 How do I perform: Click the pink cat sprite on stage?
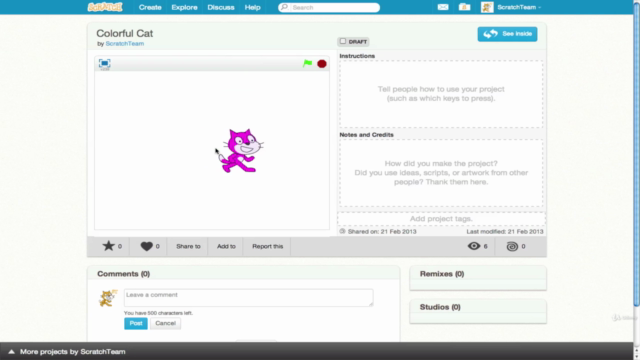coord(241,151)
